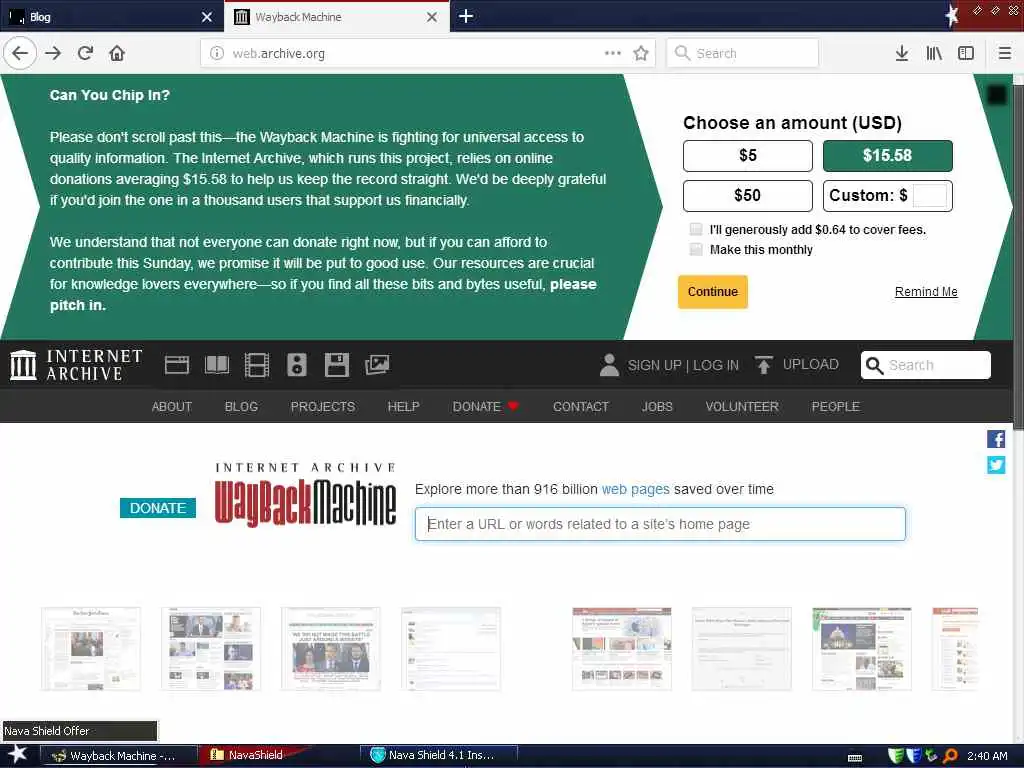Close the donation banner
1024x768 pixels.
(x=997, y=95)
